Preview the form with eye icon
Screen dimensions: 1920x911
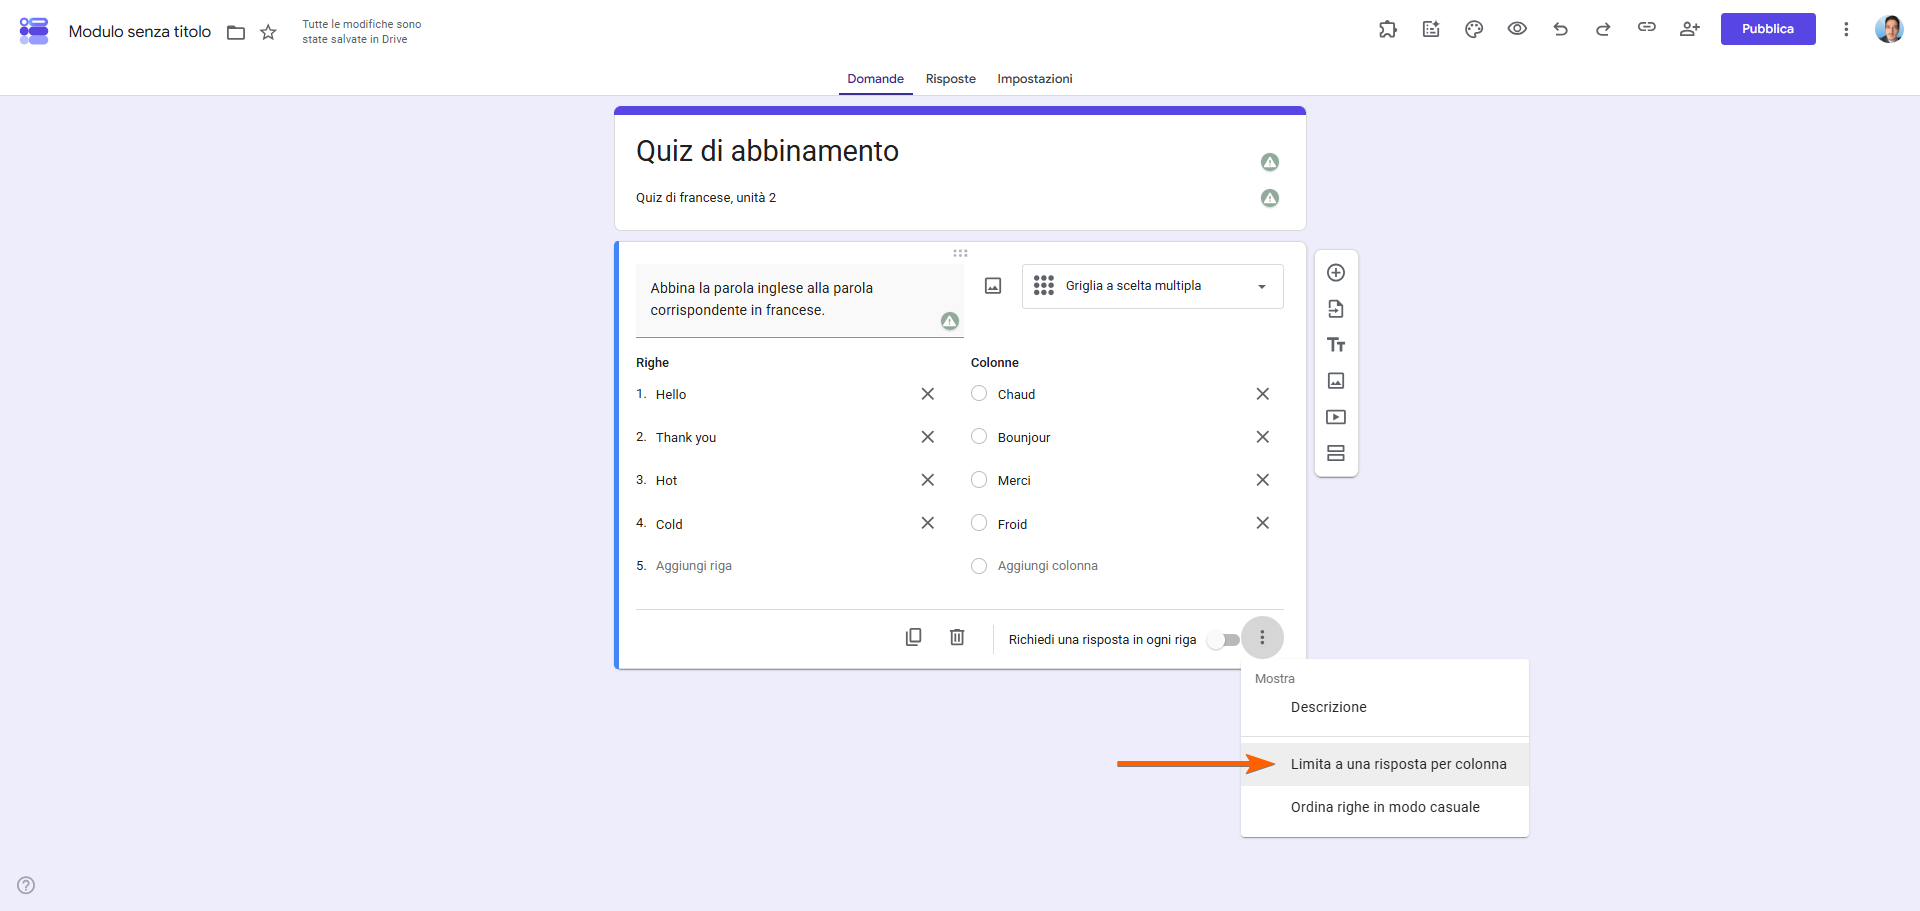[x=1517, y=29]
